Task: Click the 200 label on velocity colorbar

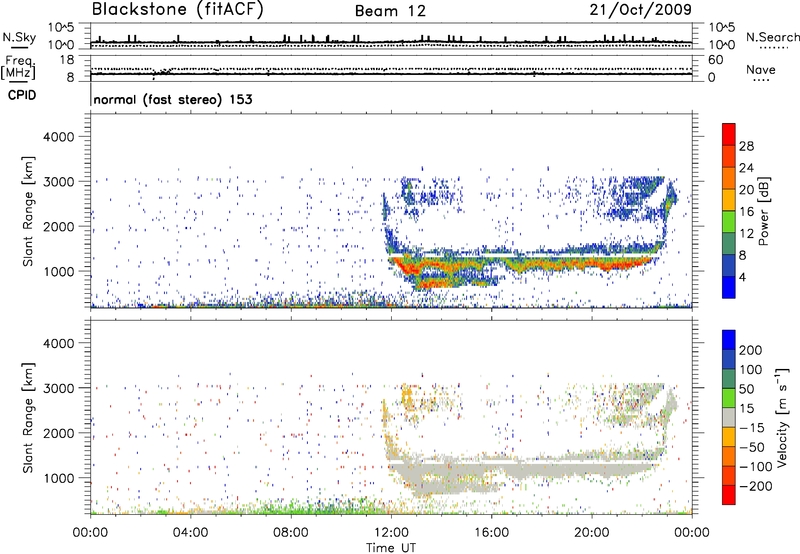Action: [751, 350]
